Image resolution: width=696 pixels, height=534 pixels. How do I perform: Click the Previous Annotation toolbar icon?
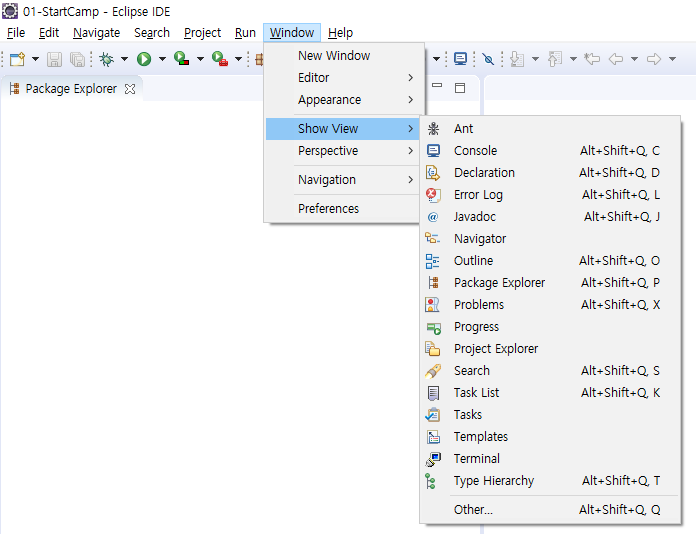pos(555,59)
